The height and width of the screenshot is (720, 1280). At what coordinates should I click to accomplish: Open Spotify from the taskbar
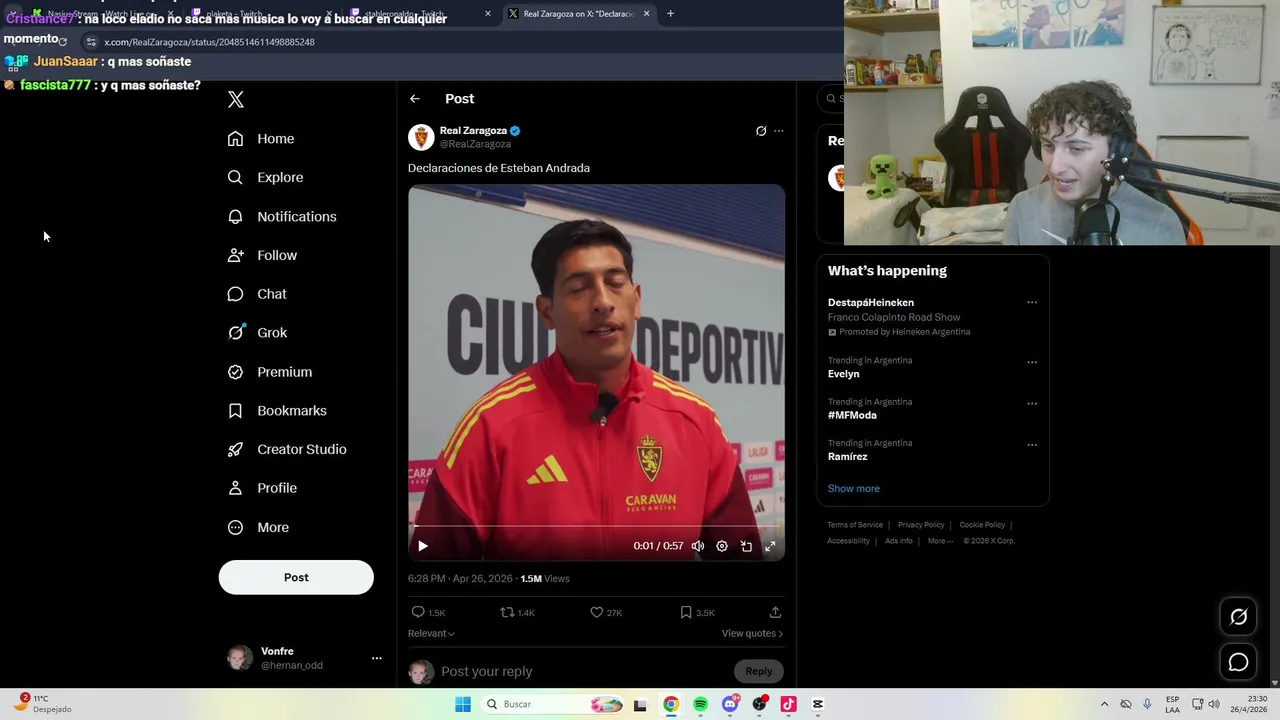pos(700,704)
